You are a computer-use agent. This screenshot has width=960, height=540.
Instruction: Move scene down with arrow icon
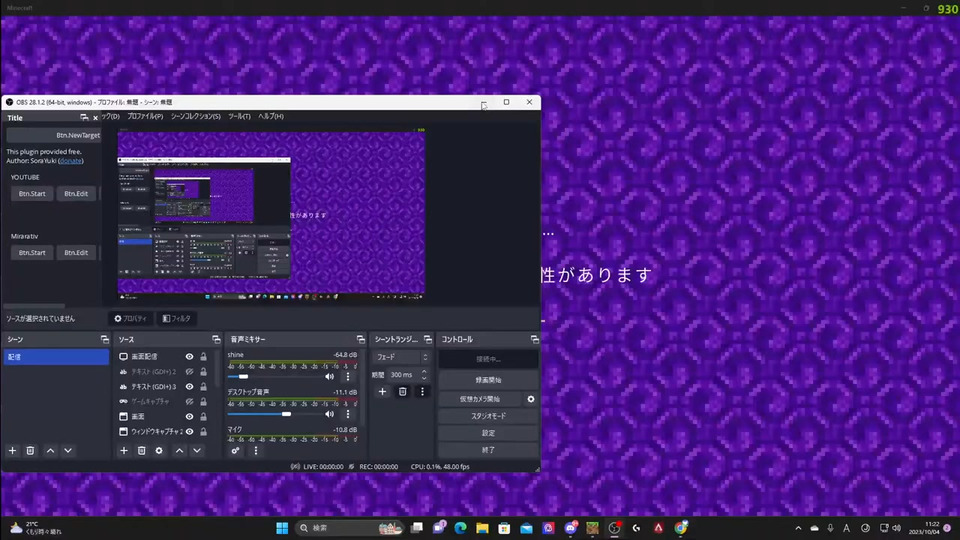click(x=68, y=451)
